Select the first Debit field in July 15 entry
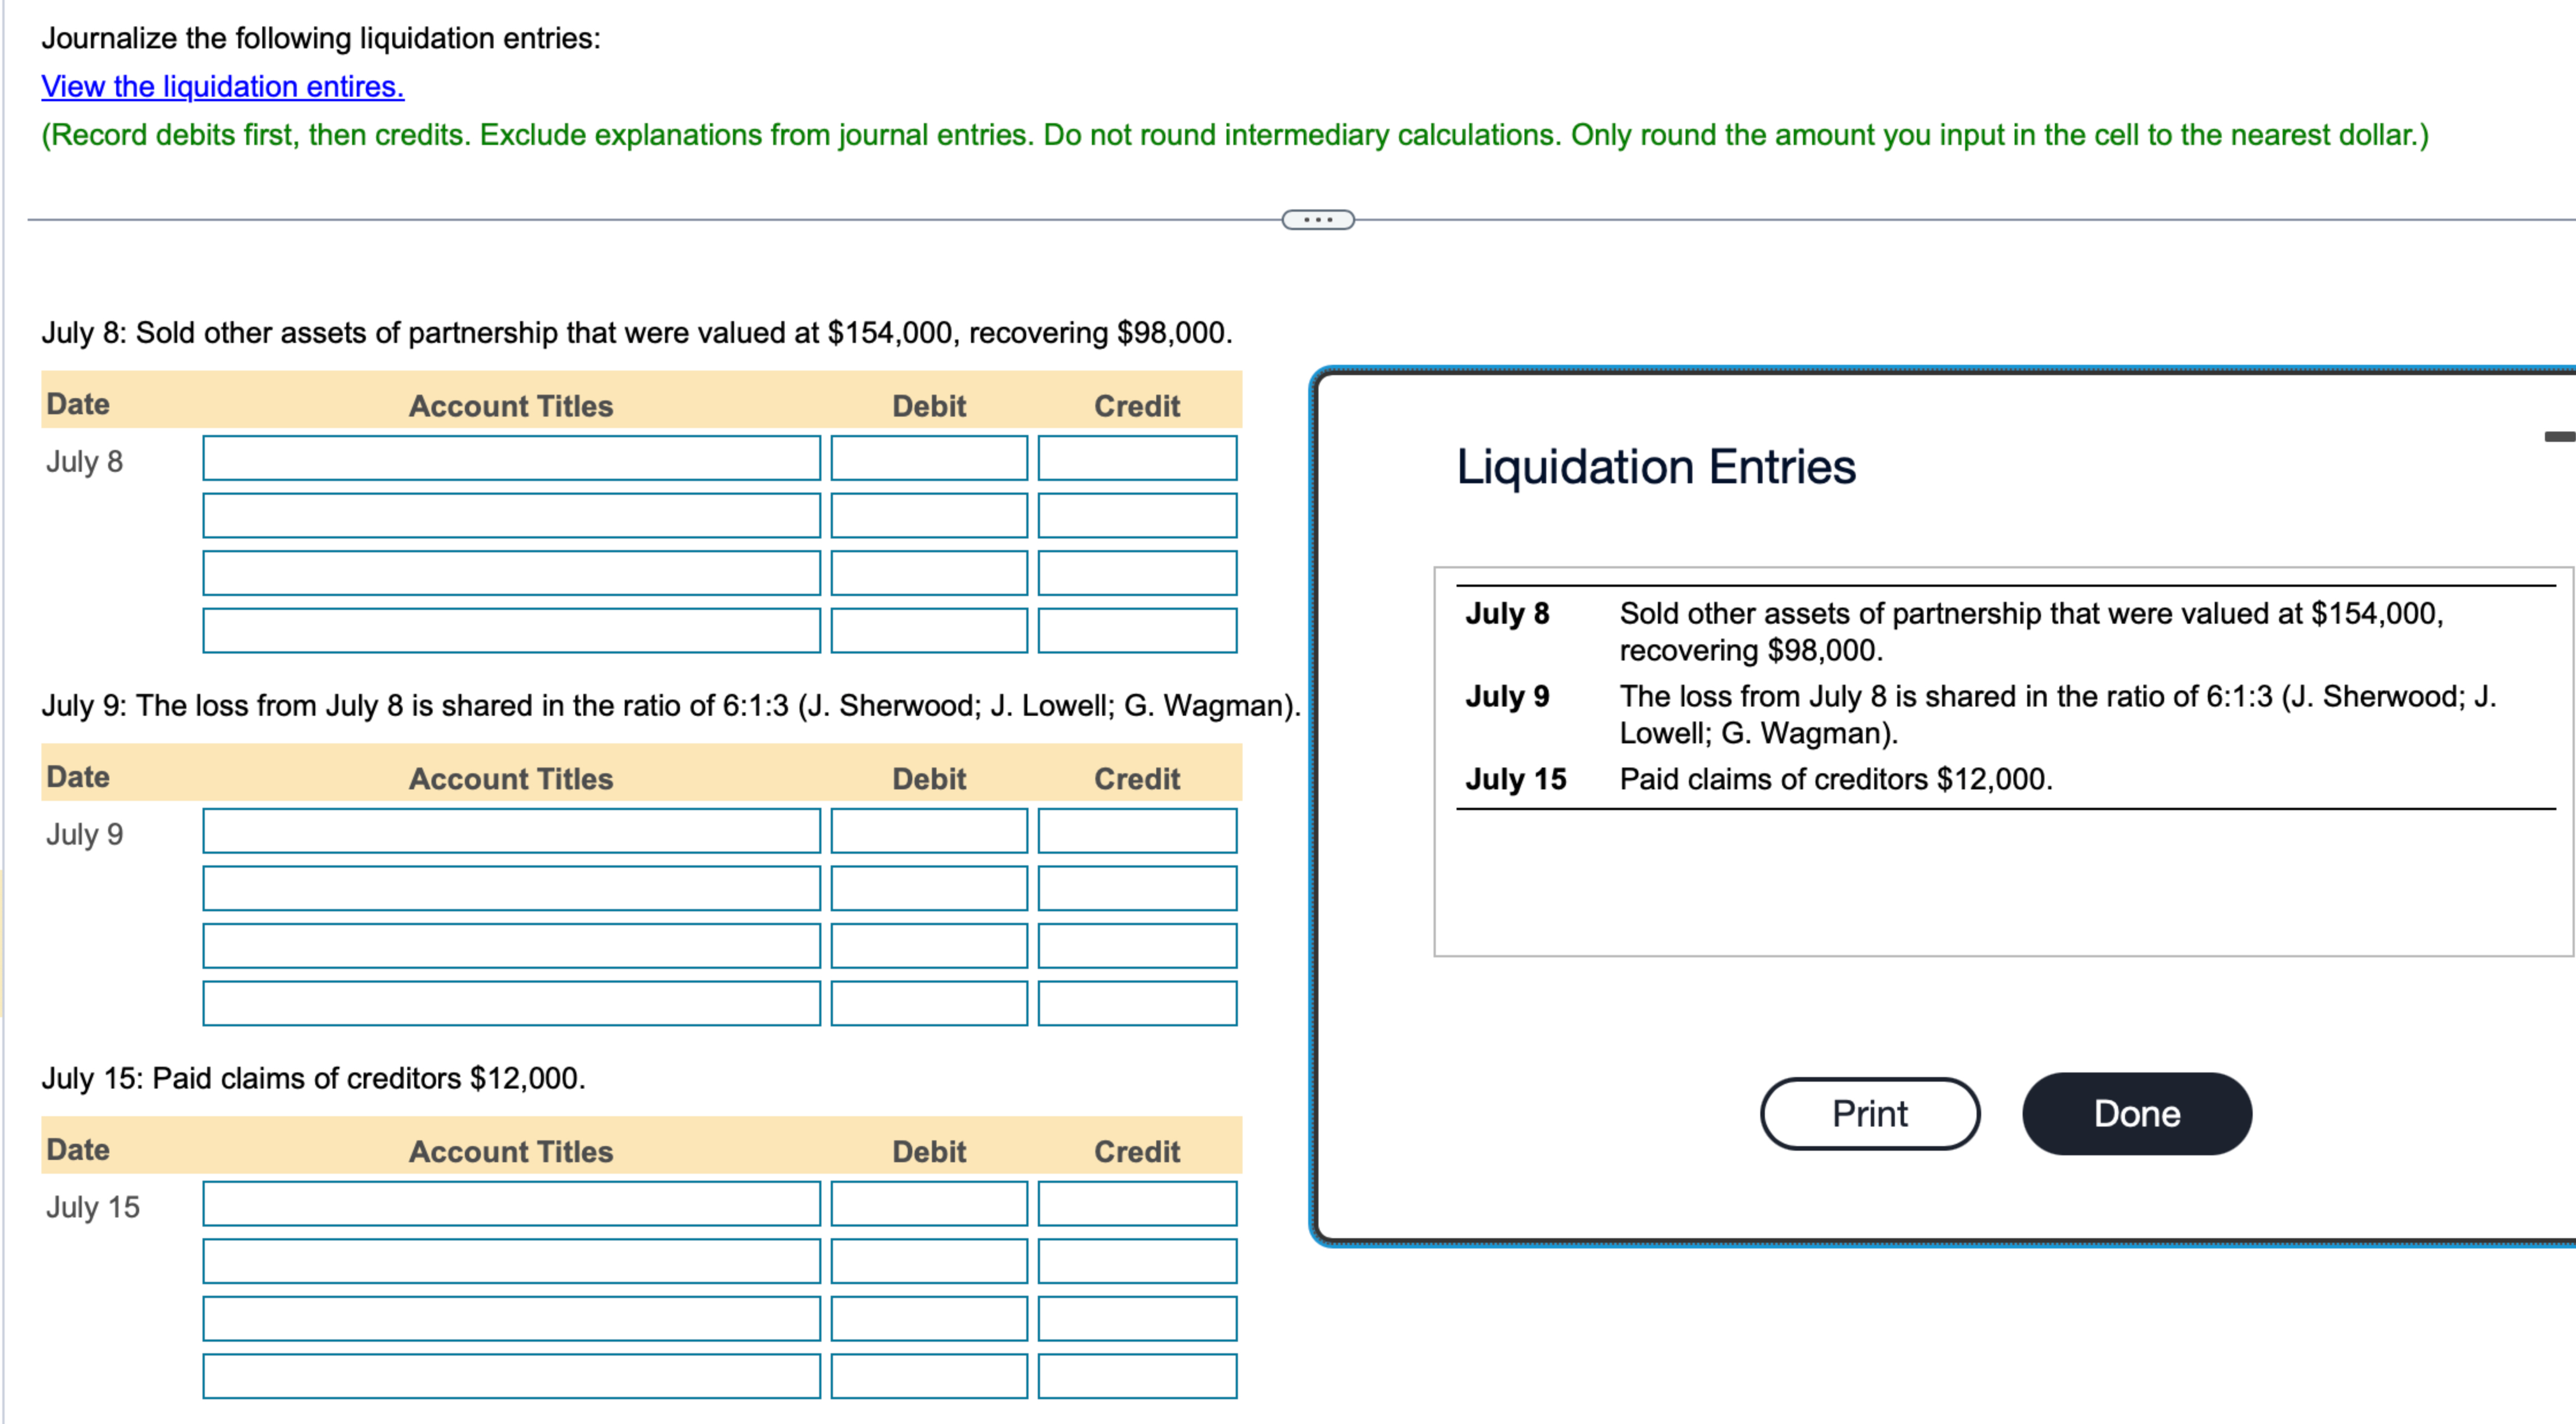This screenshot has height=1424, width=2576. (x=928, y=1204)
